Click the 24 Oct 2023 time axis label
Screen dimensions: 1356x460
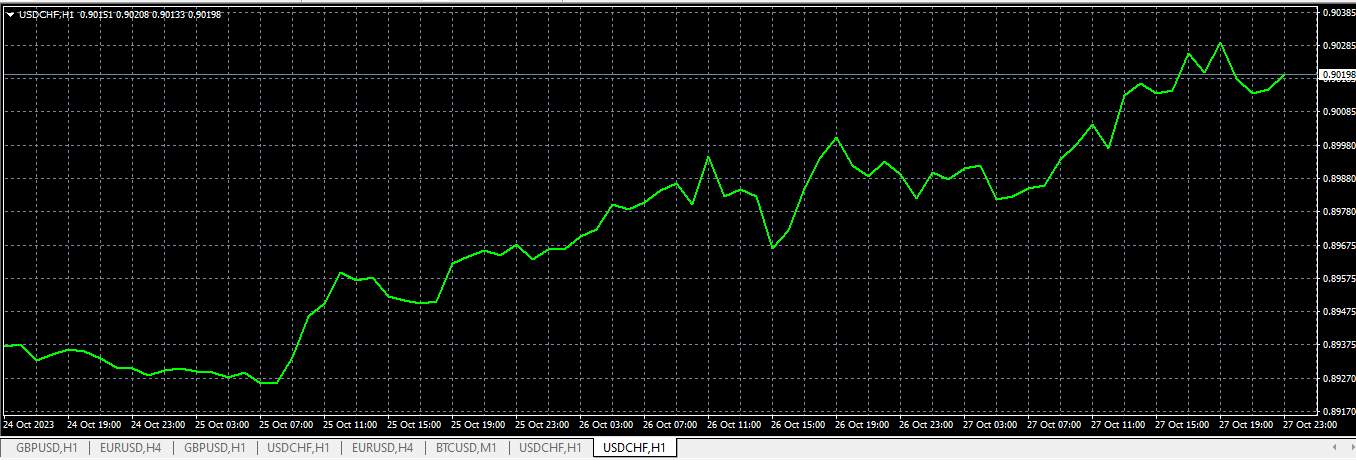(x=30, y=425)
